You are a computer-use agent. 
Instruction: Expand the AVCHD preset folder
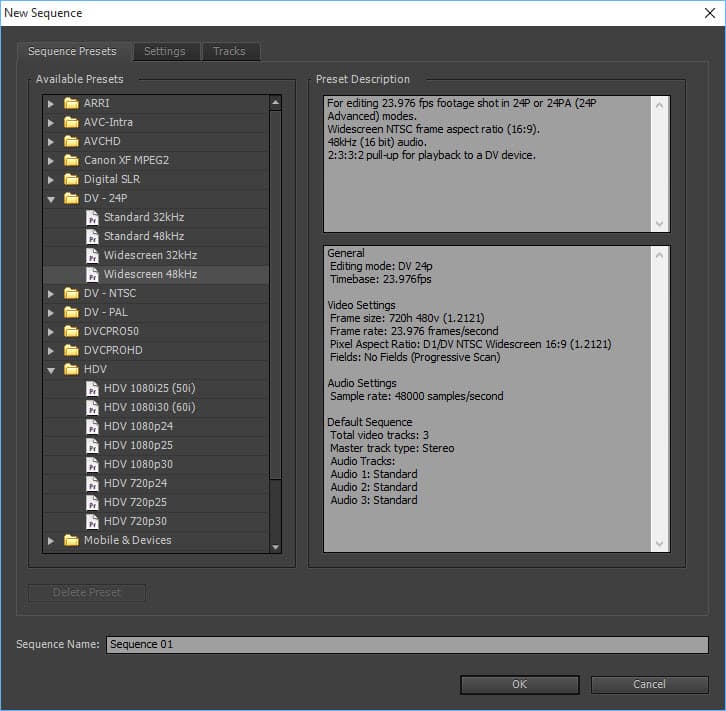(x=51, y=141)
